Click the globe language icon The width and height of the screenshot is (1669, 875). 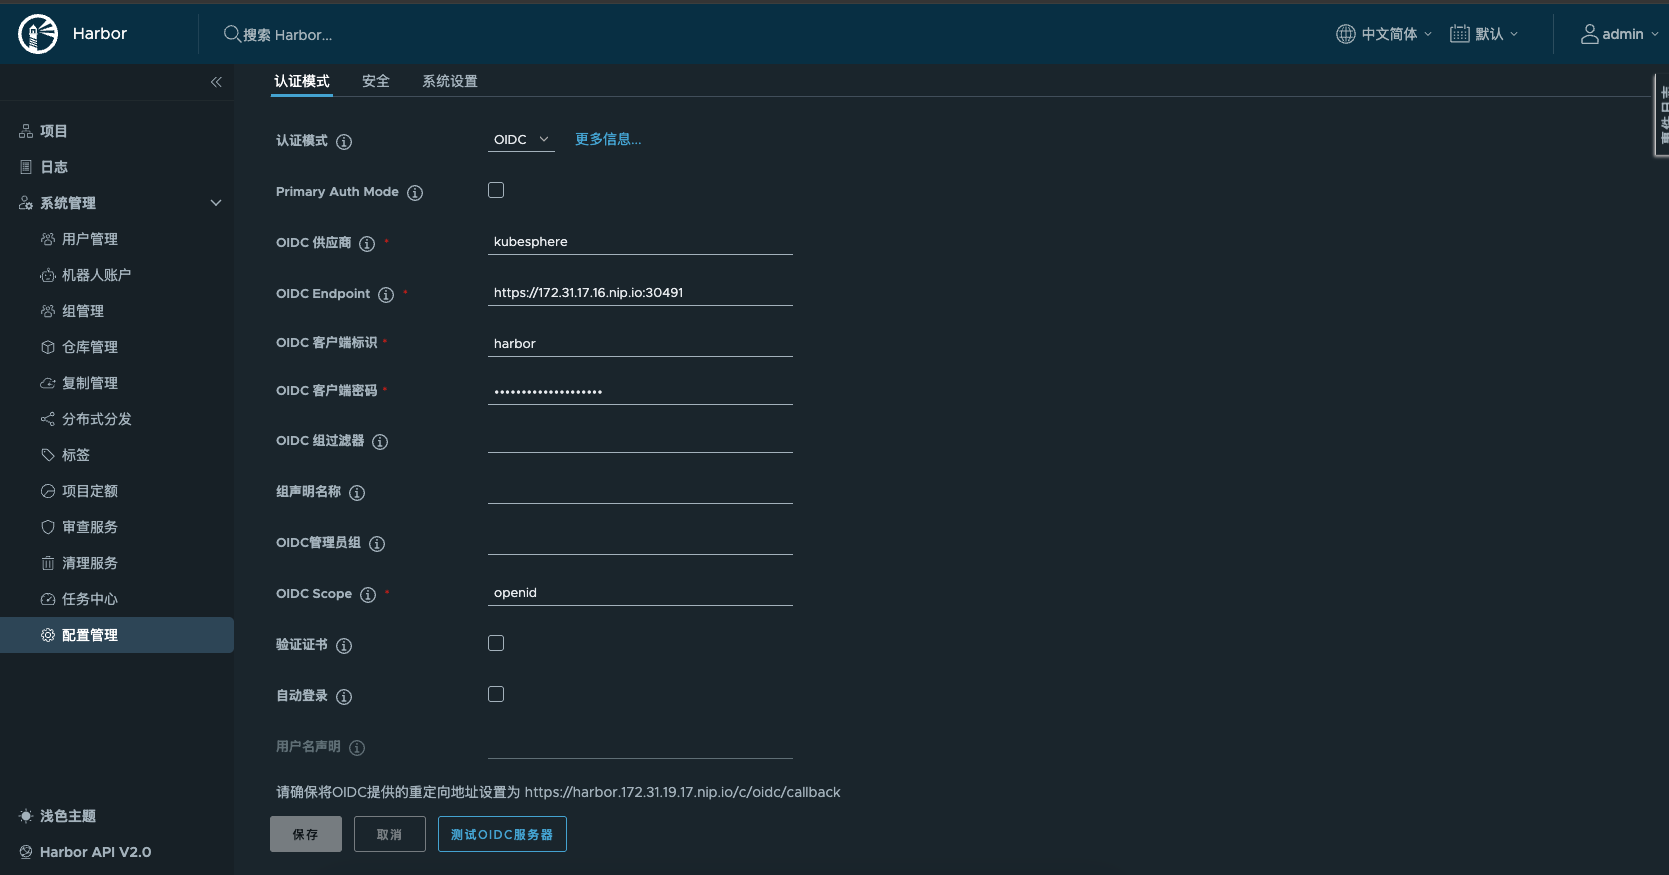[1346, 34]
